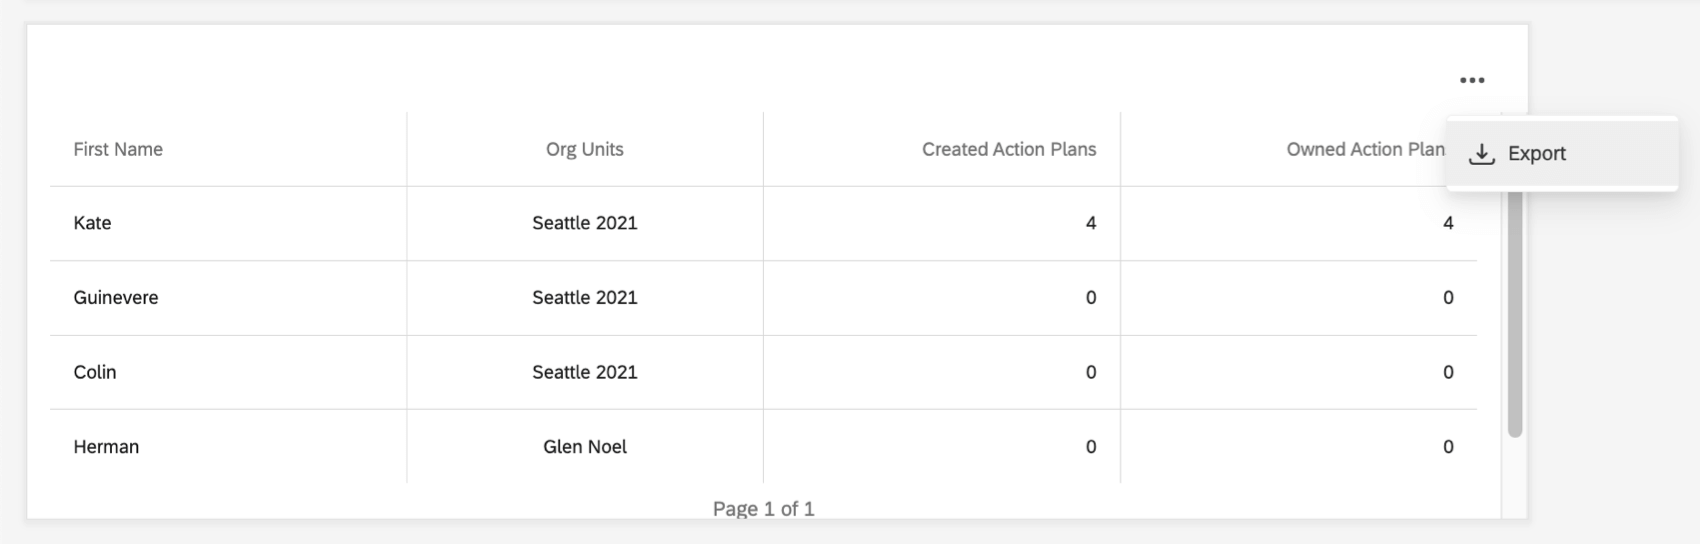Click the Colin row name cell
Image resolution: width=1700 pixels, height=544 pixels.
pos(95,372)
